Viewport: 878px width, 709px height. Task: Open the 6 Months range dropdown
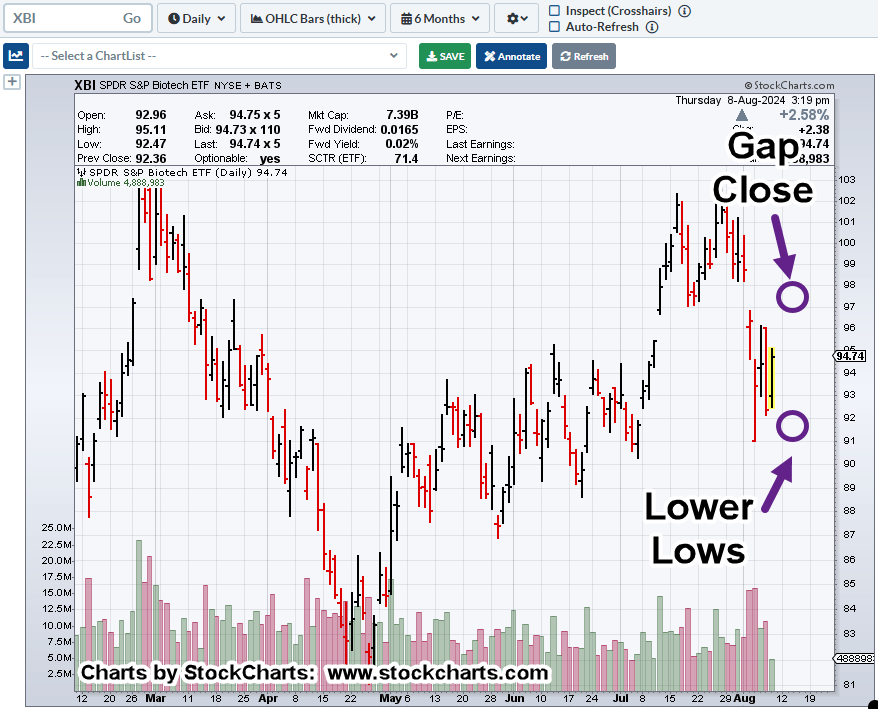[440, 18]
